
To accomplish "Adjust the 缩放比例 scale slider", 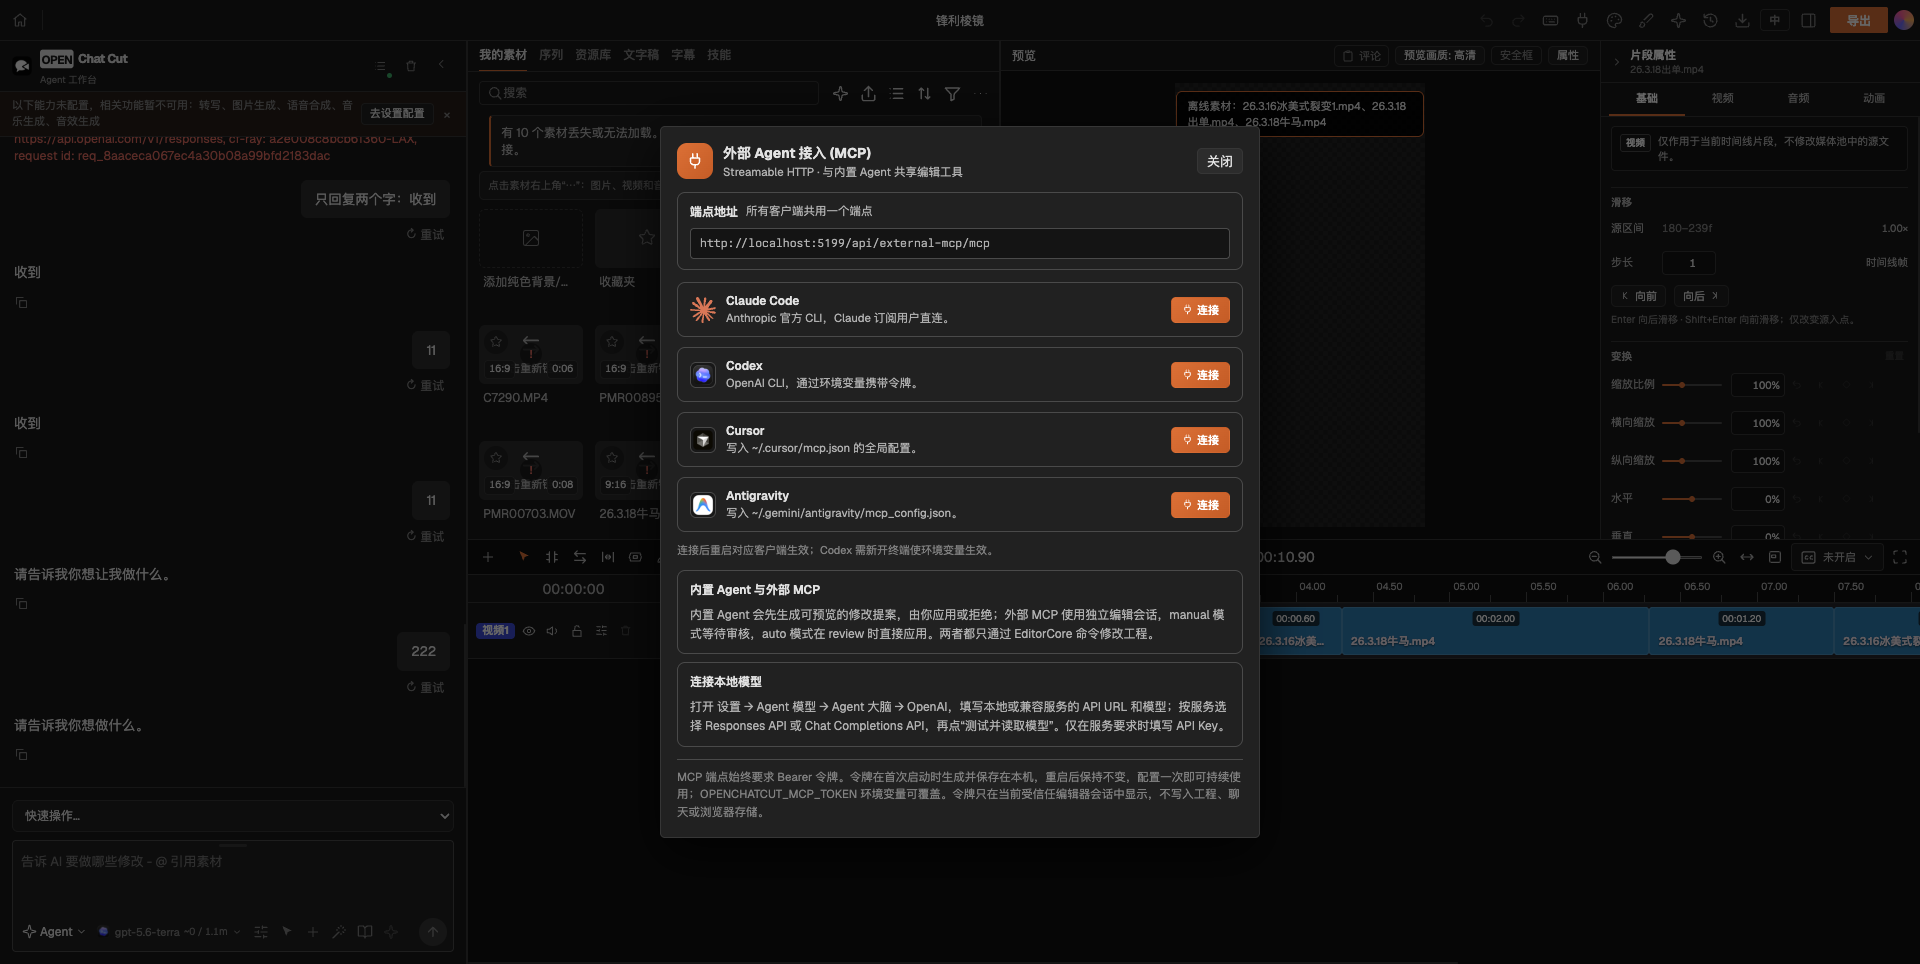I will (1691, 385).
